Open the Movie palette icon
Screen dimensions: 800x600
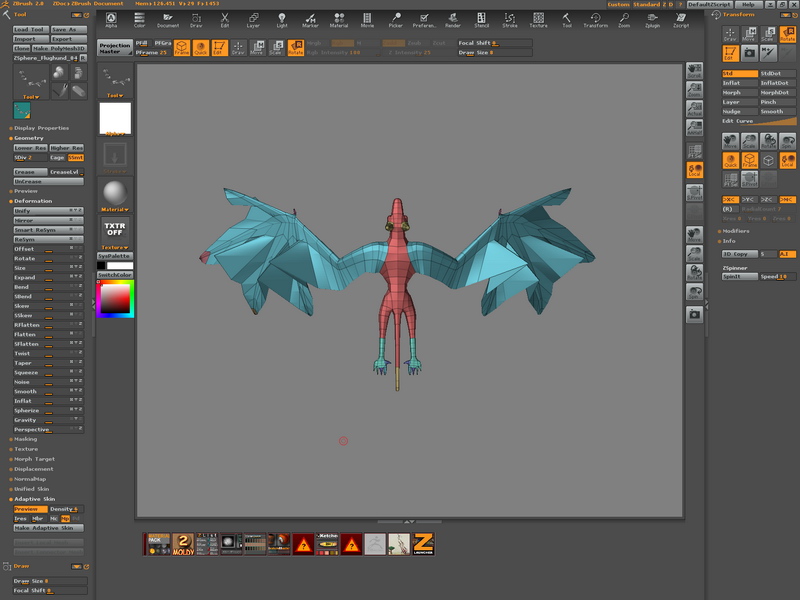click(367, 19)
